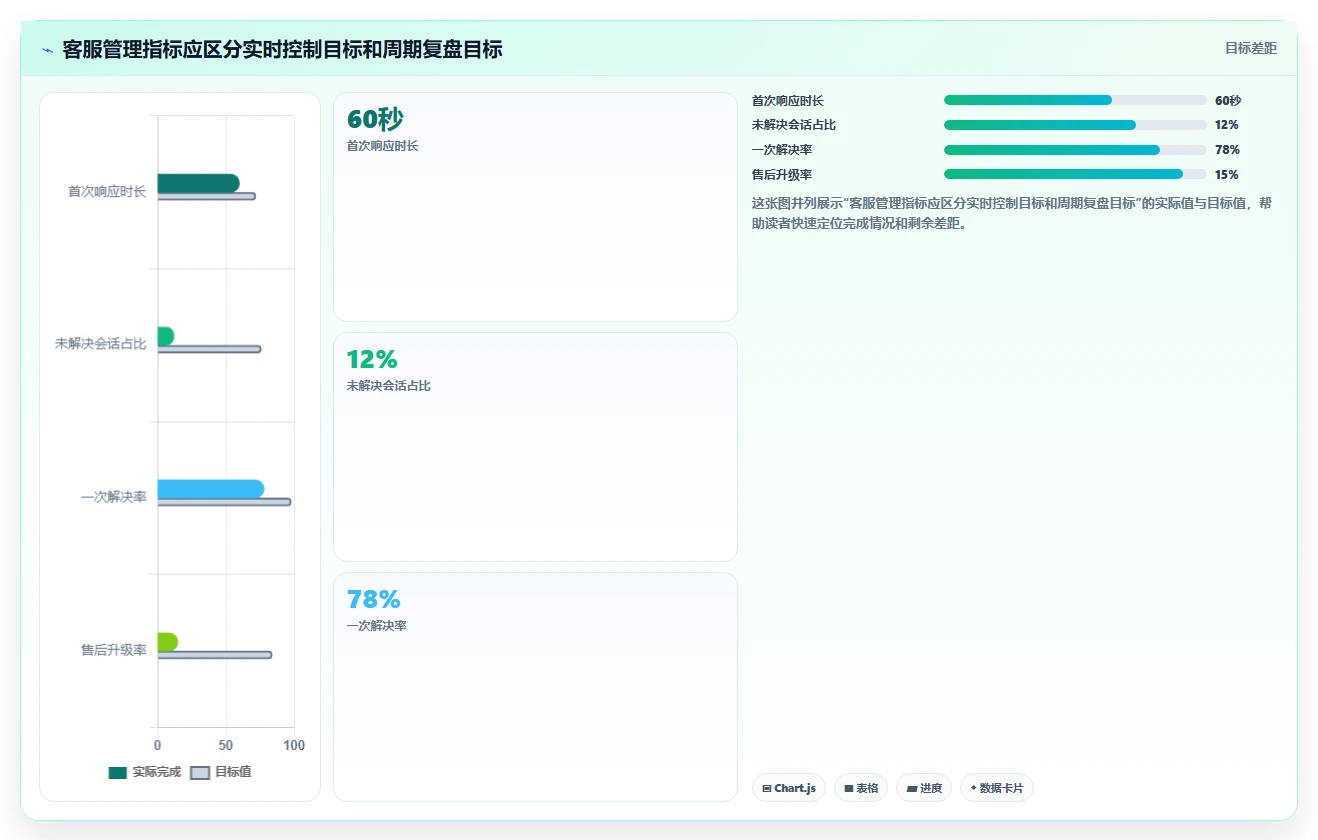The width and height of the screenshot is (1318, 840).
Task: Click the 未解决会话占比 chart axis label
Action: 101,344
